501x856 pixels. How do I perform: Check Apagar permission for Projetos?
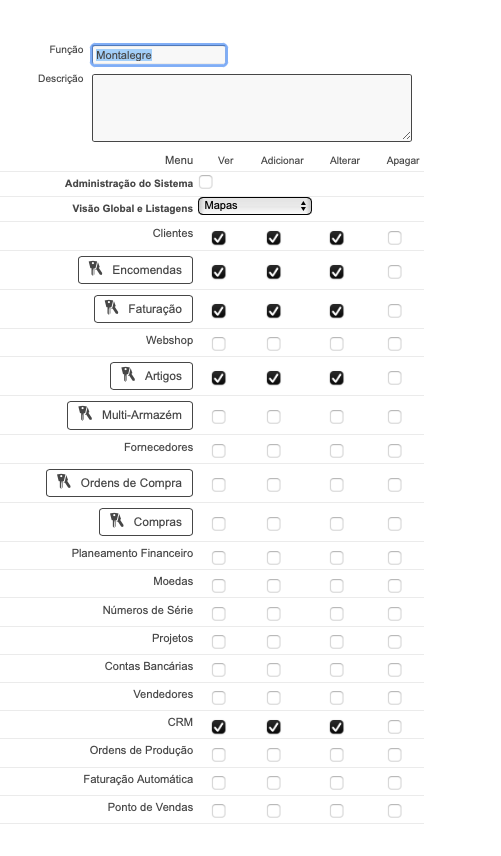point(394,641)
